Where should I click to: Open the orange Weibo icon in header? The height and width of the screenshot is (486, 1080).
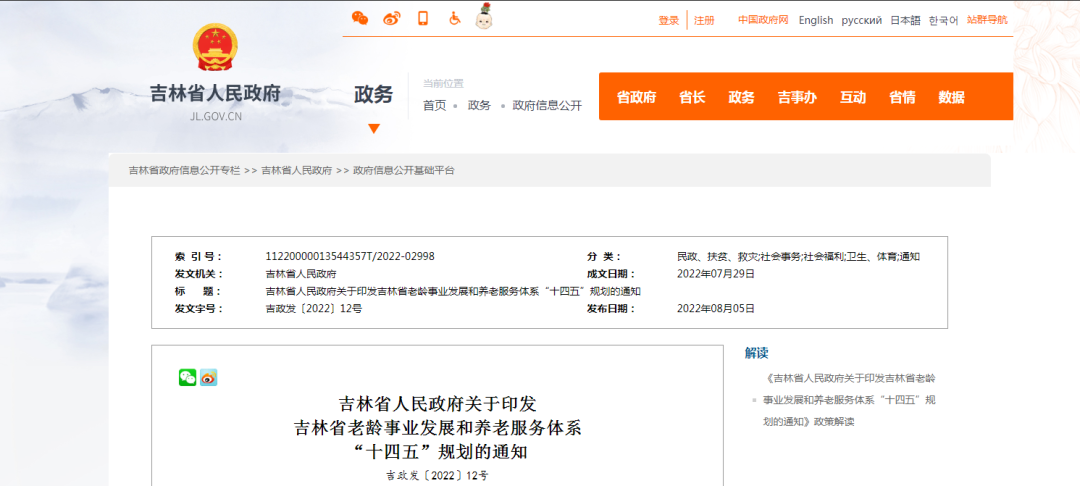pos(391,19)
